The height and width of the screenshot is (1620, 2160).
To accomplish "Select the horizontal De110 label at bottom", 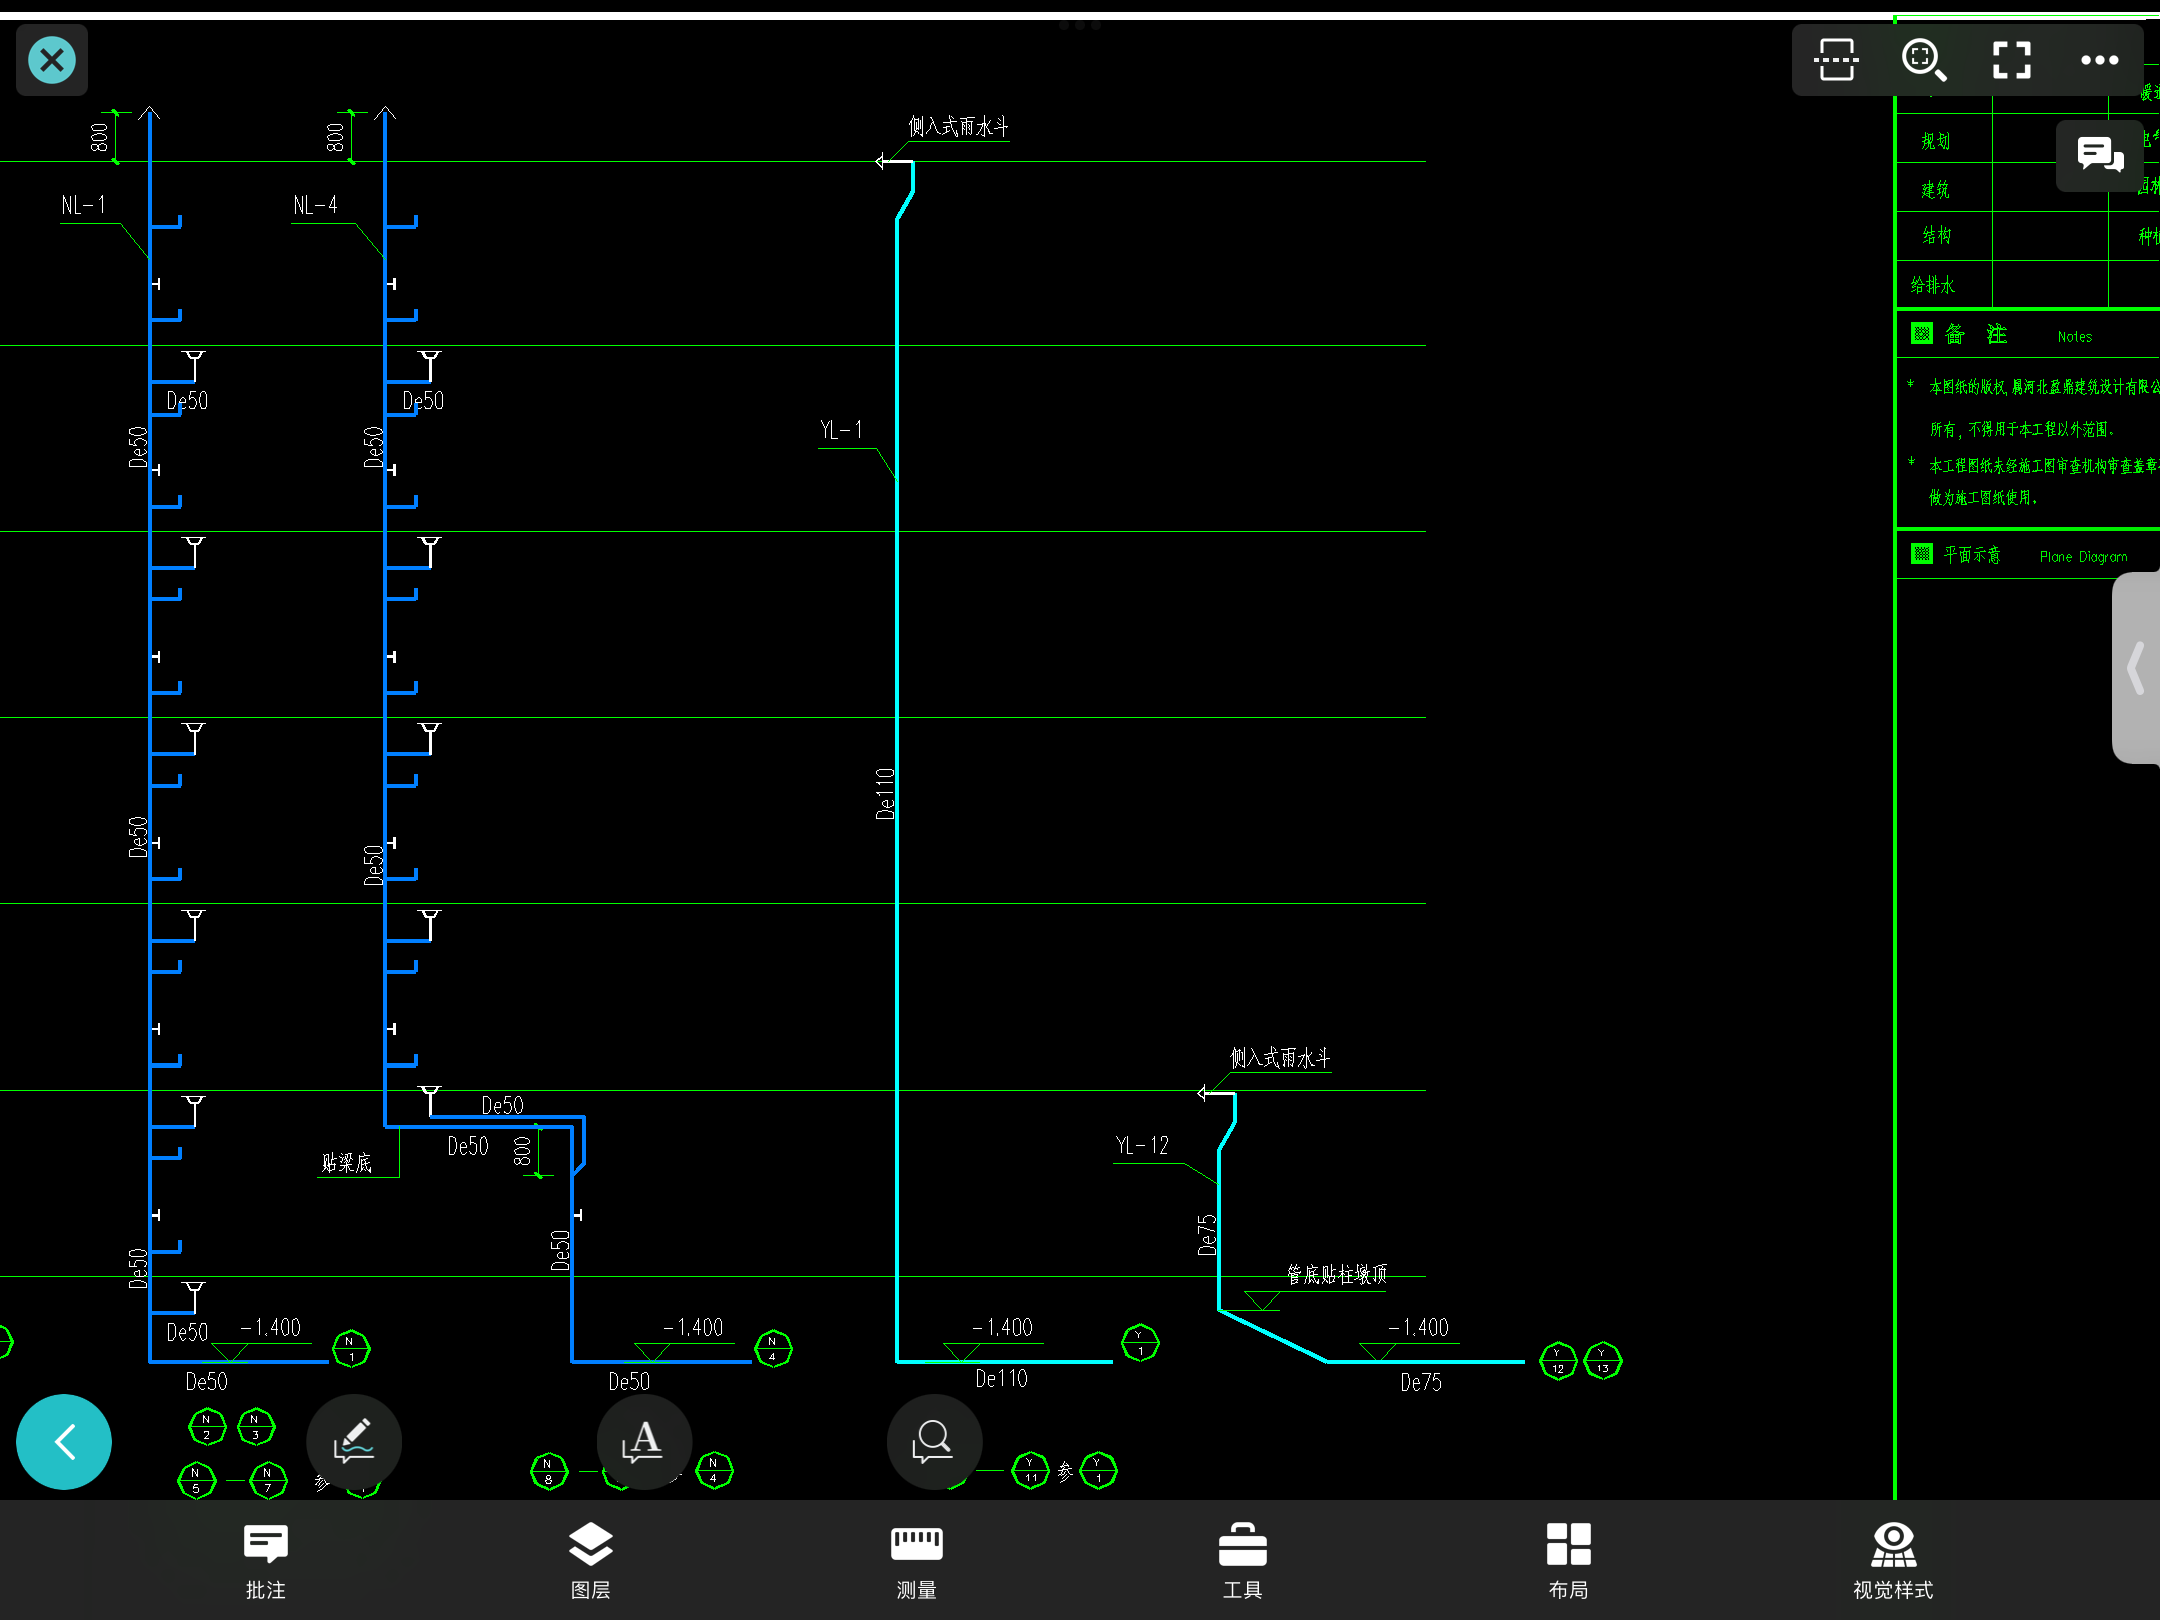I will coord(1001,1379).
